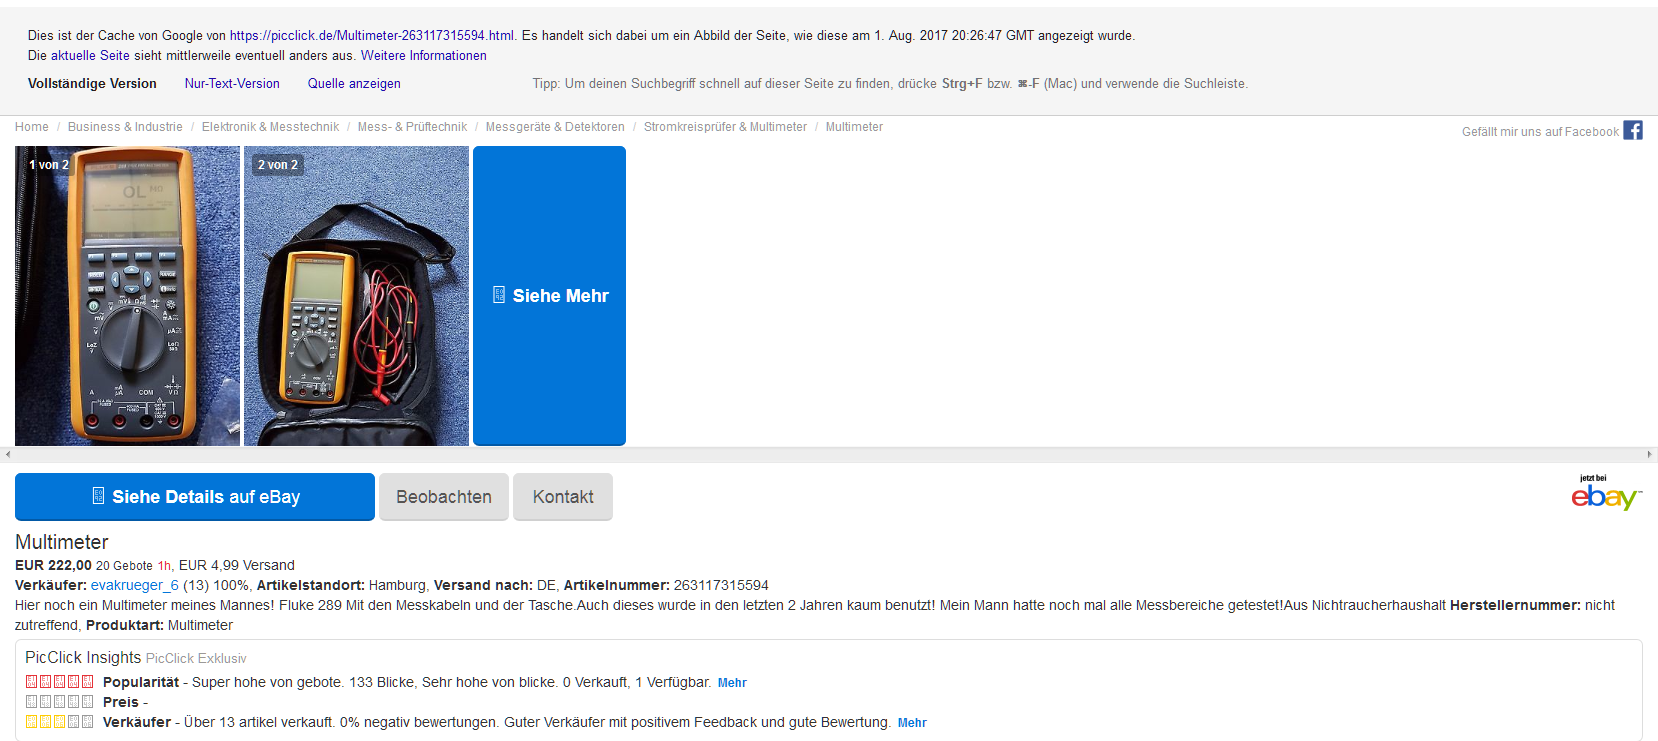Click the price EUR 222,00
This screenshot has height=741, width=1658.
click(53, 565)
